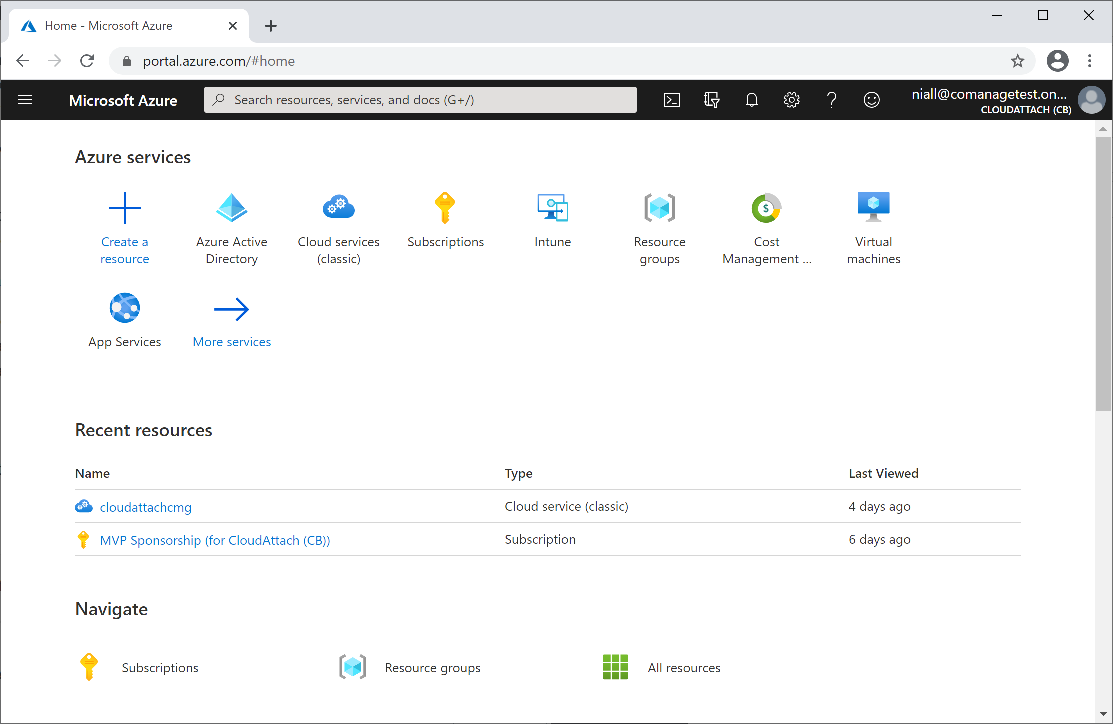Image resolution: width=1113 pixels, height=724 pixels.
Task: Open the Azure portal hamburger menu
Action: [x=25, y=100]
